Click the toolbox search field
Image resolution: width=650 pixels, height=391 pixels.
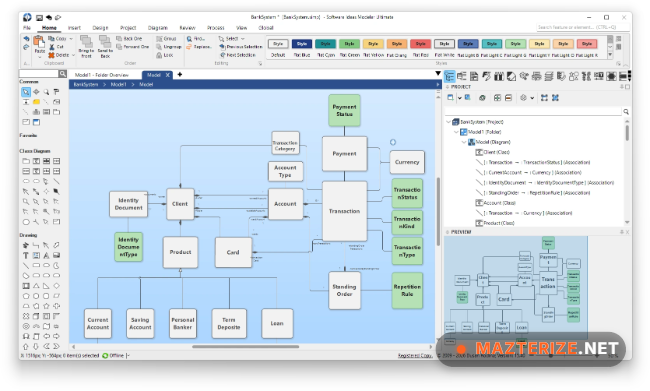[x=39, y=74]
